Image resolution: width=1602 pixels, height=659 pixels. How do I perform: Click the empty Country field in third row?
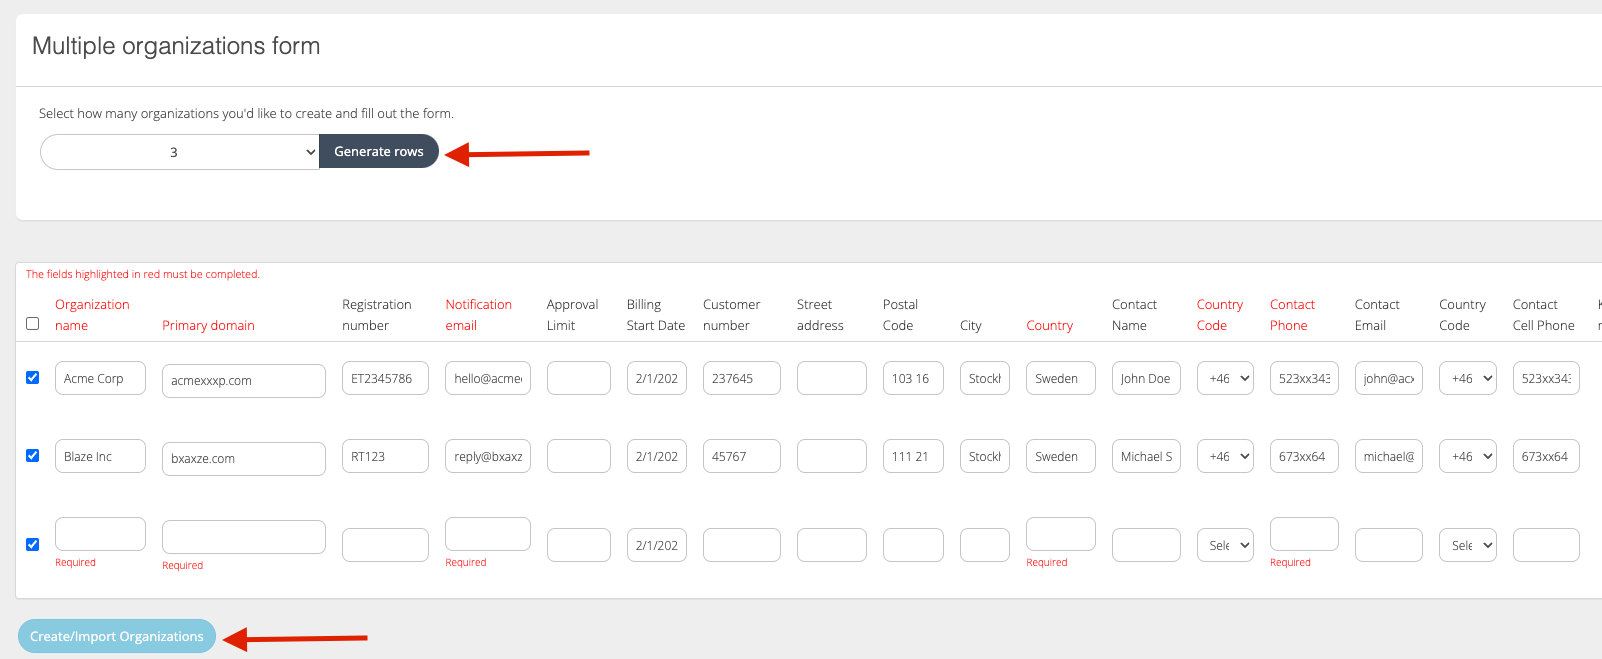click(x=1060, y=534)
